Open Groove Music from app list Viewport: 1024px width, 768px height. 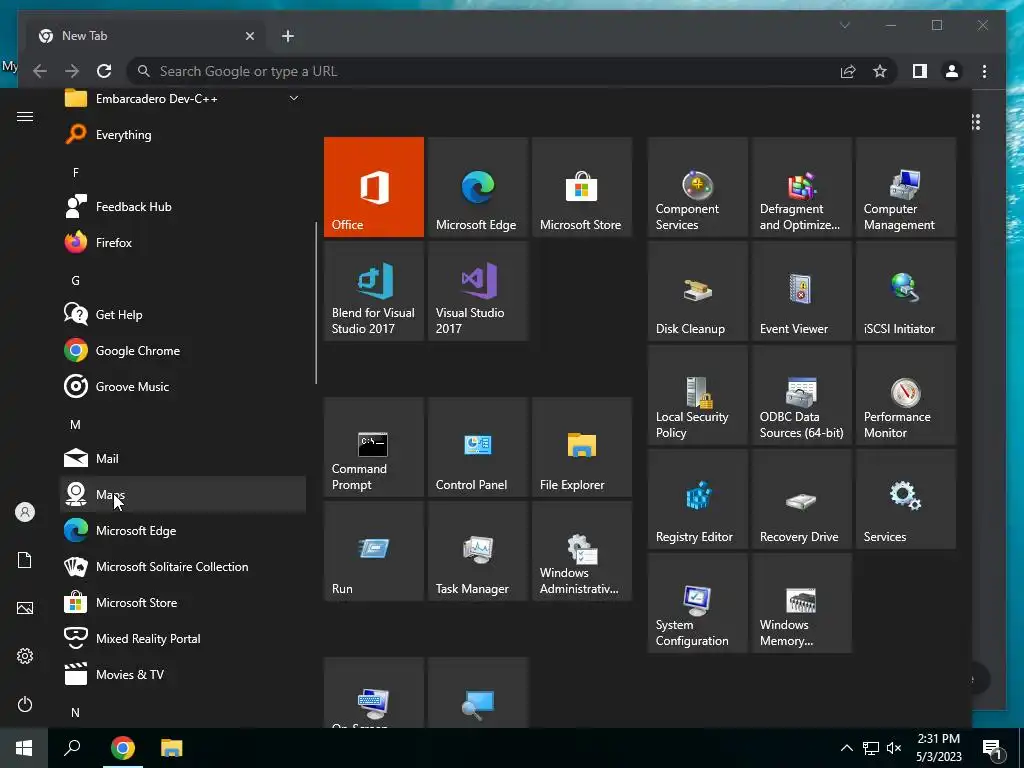click(183, 387)
